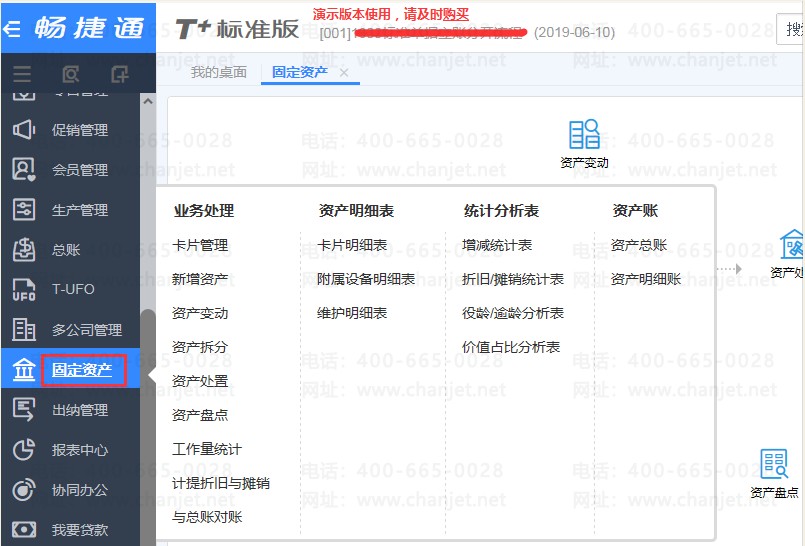The width and height of the screenshot is (805, 546).
Task: Click the 出纳管理 icon
Action: click(24, 410)
